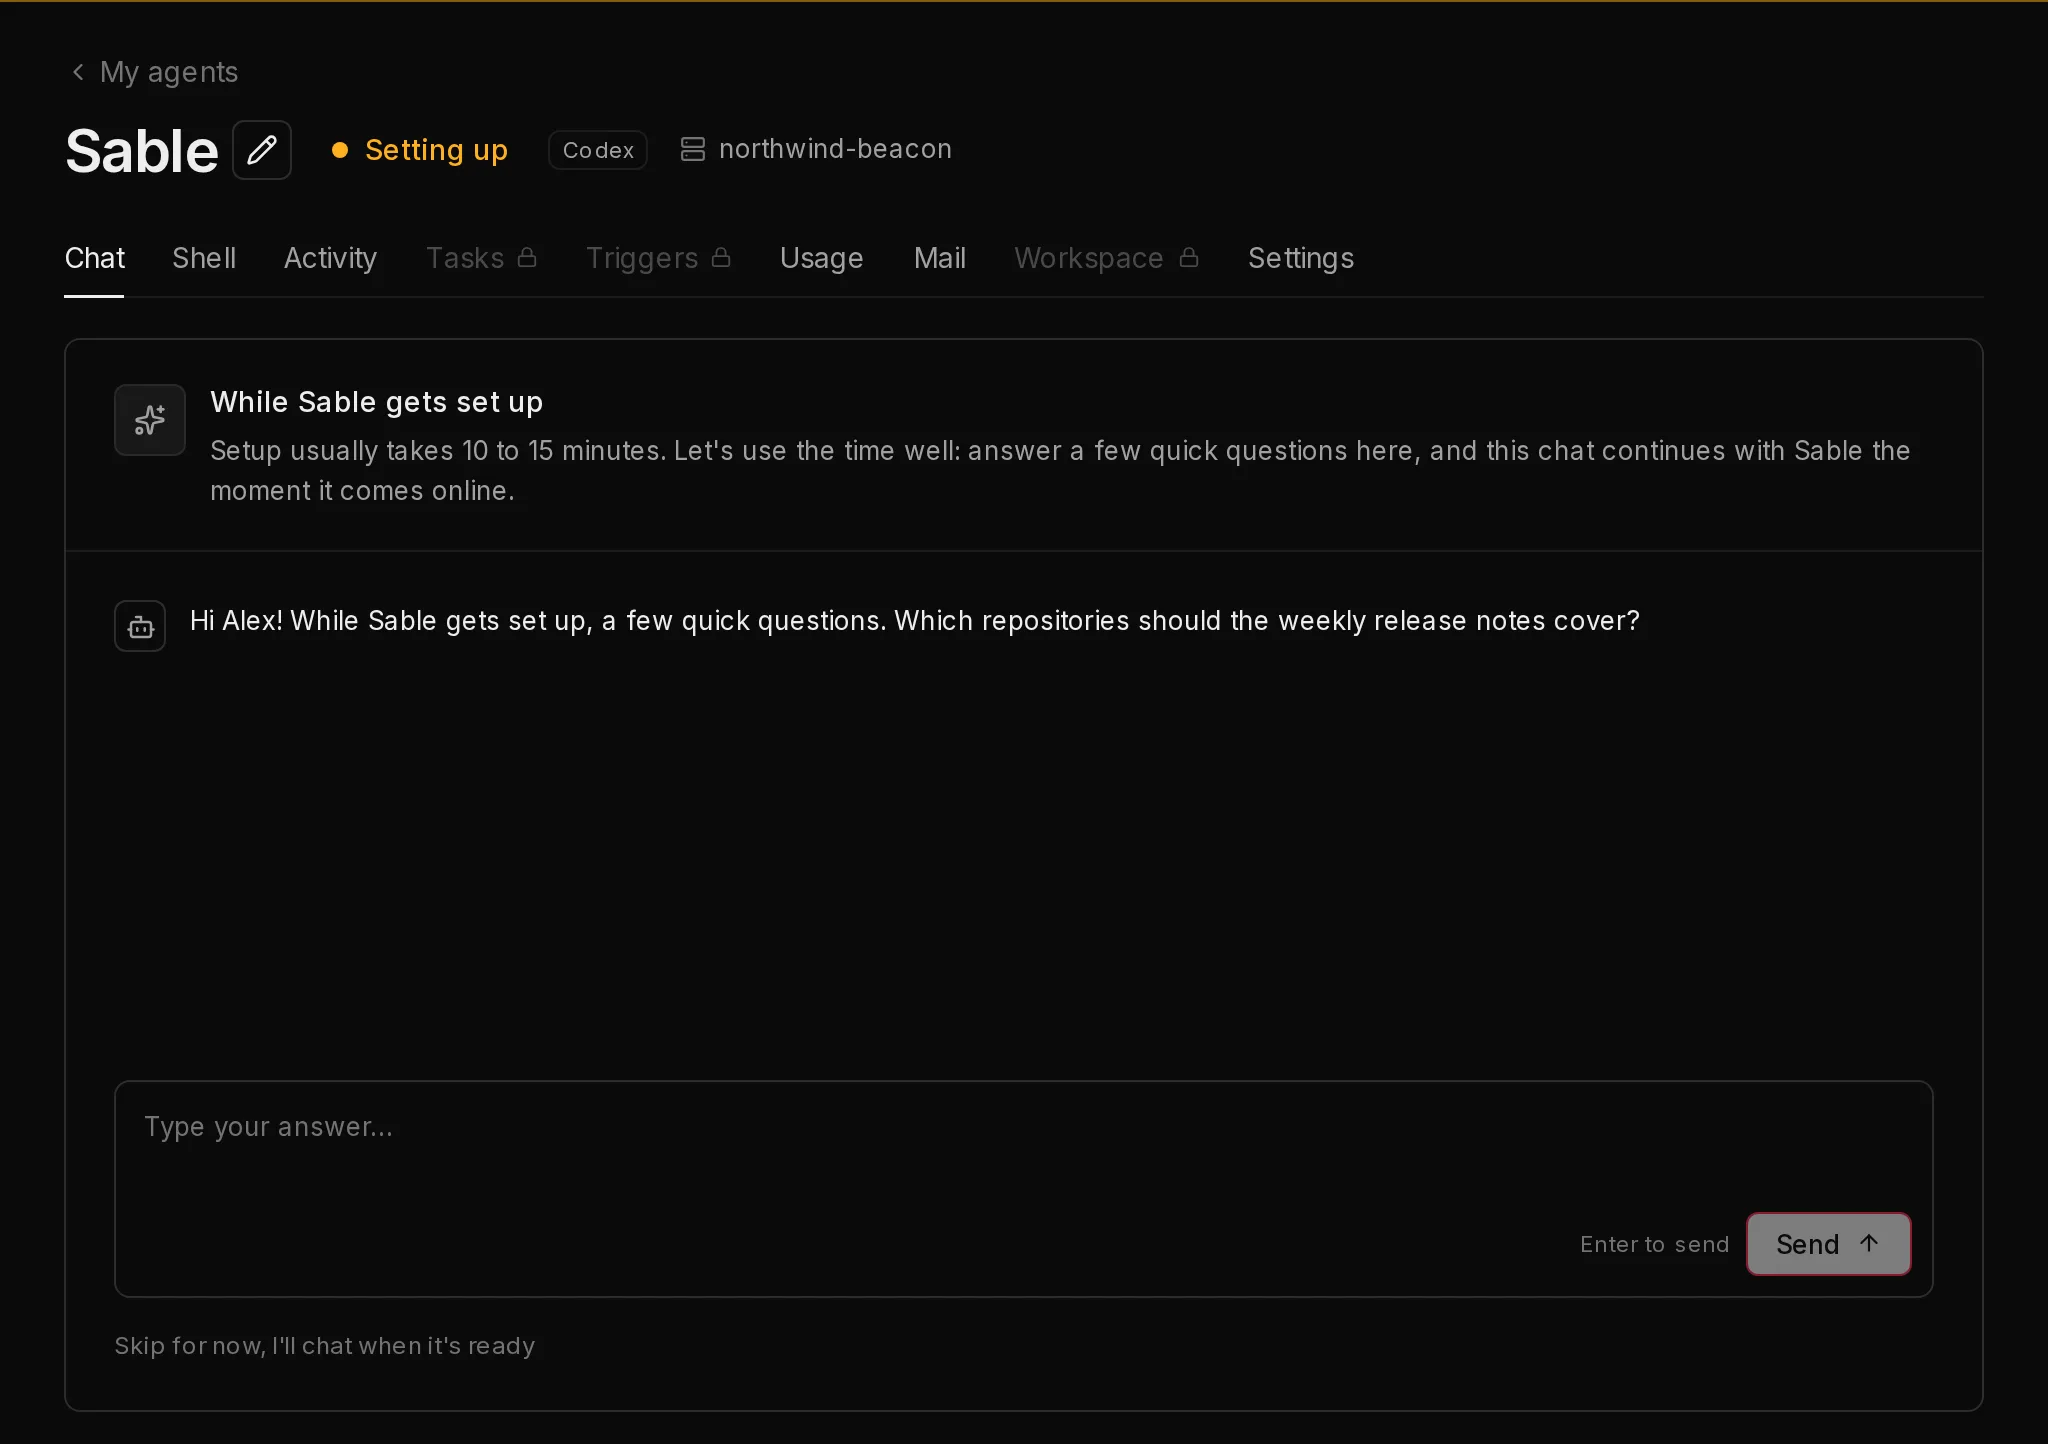2048x1444 pixels.
Task: Go back to My agents
Action: [155, 72]
